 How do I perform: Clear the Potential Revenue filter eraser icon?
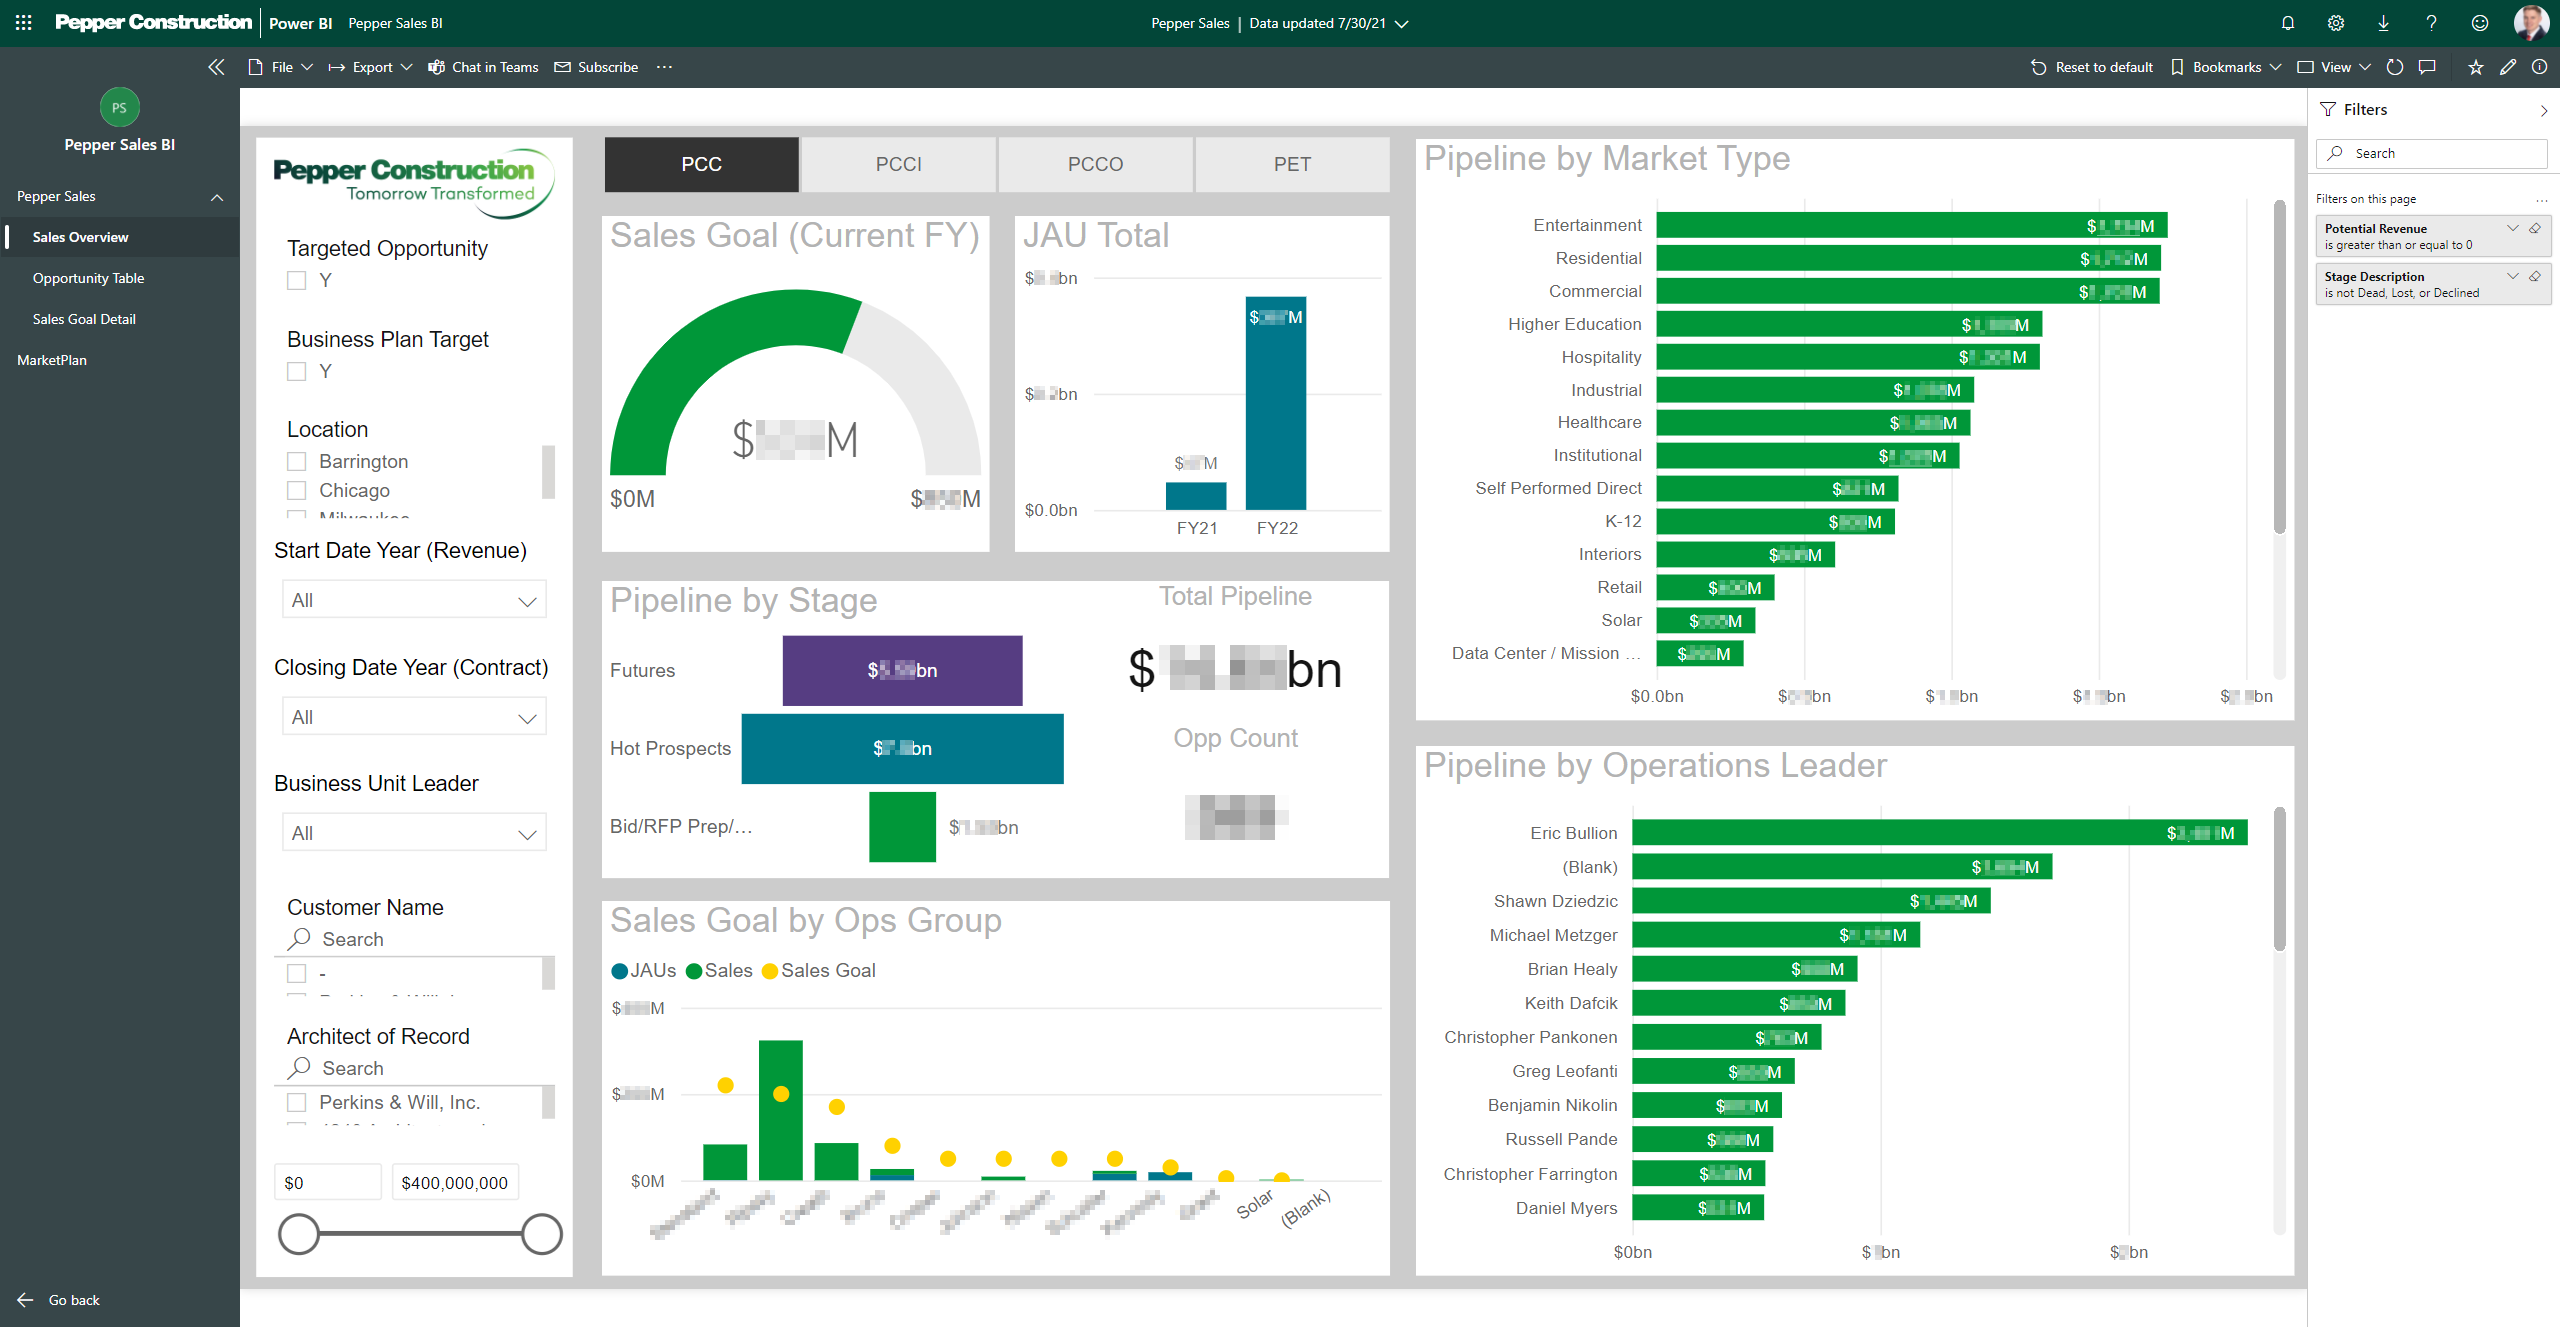point(2535,228)
